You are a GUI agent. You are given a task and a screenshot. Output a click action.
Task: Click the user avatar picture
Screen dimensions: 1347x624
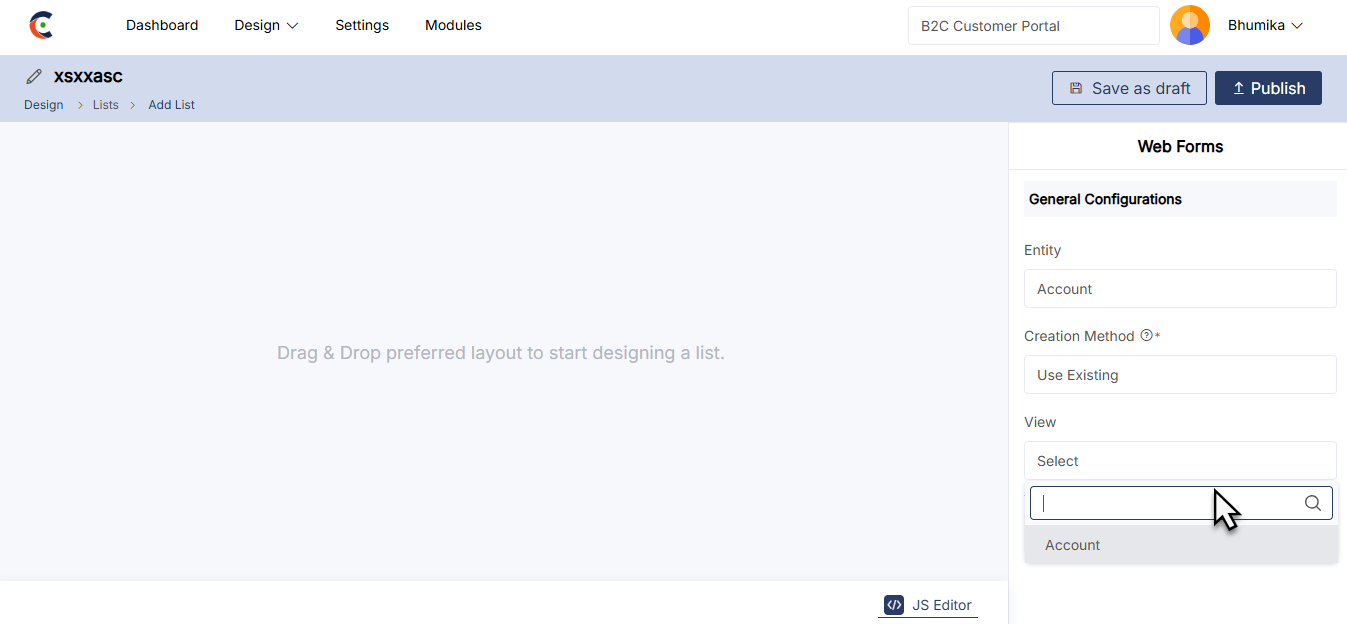tap(1189, 26)
